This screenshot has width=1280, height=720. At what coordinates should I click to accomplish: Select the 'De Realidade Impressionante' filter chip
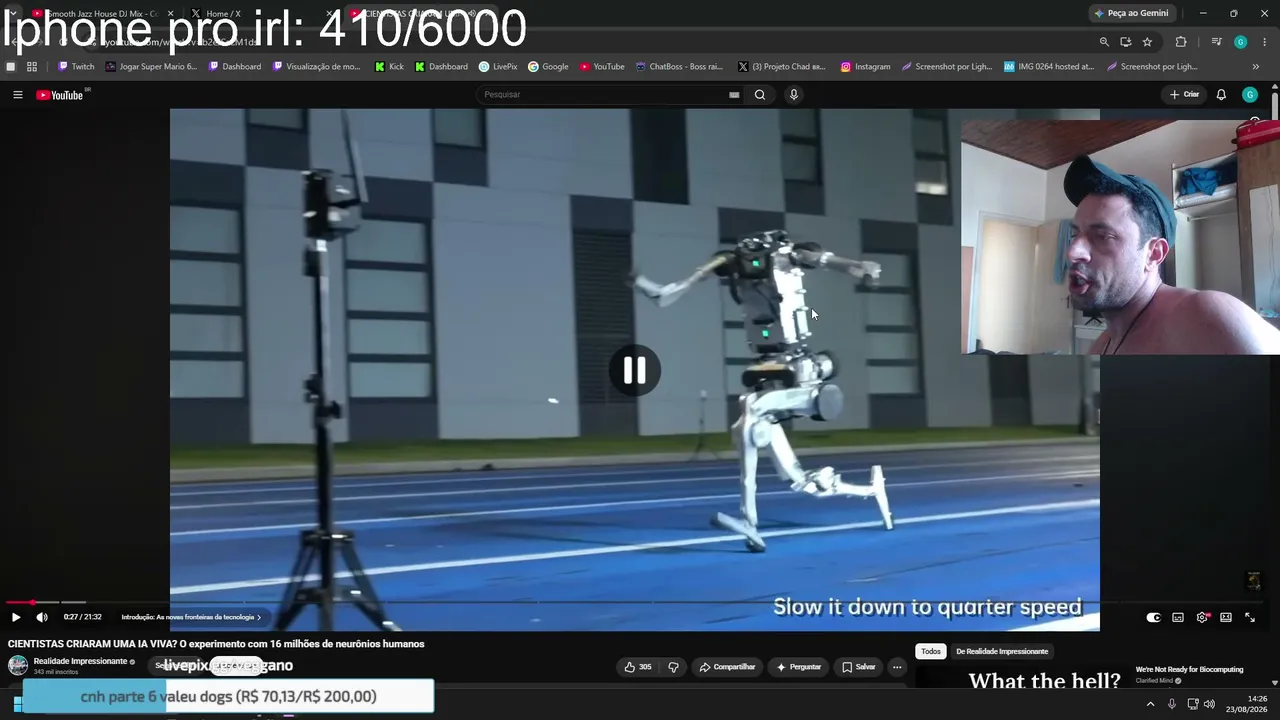1002,651
